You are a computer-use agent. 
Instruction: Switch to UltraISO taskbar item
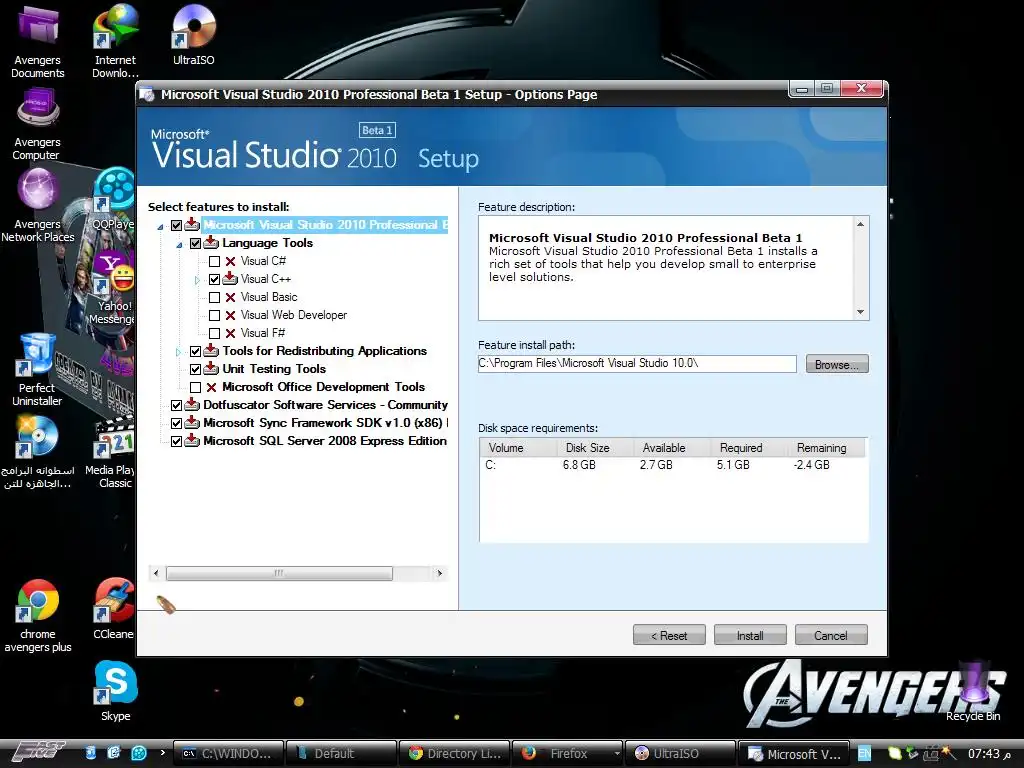point(680,754)
